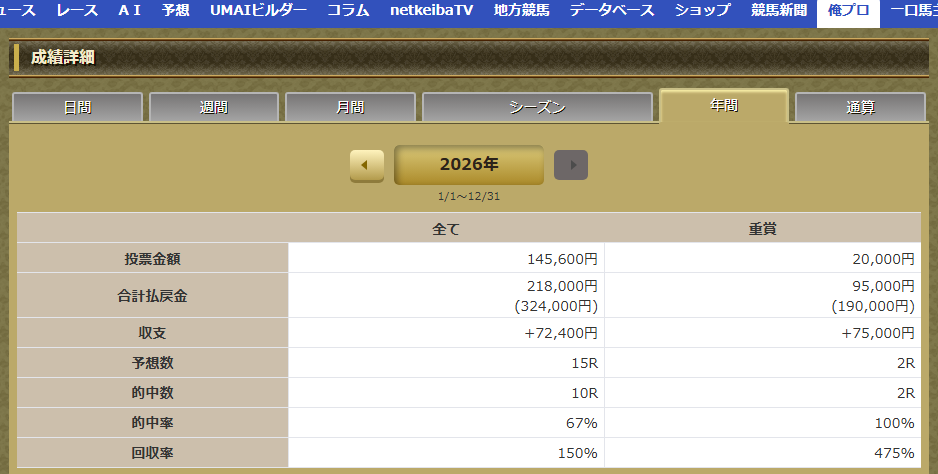Go to 地方競馬 in navigation
Image resolution: width=938 pixels, height=474 pixels.
[x=521, y=11]
